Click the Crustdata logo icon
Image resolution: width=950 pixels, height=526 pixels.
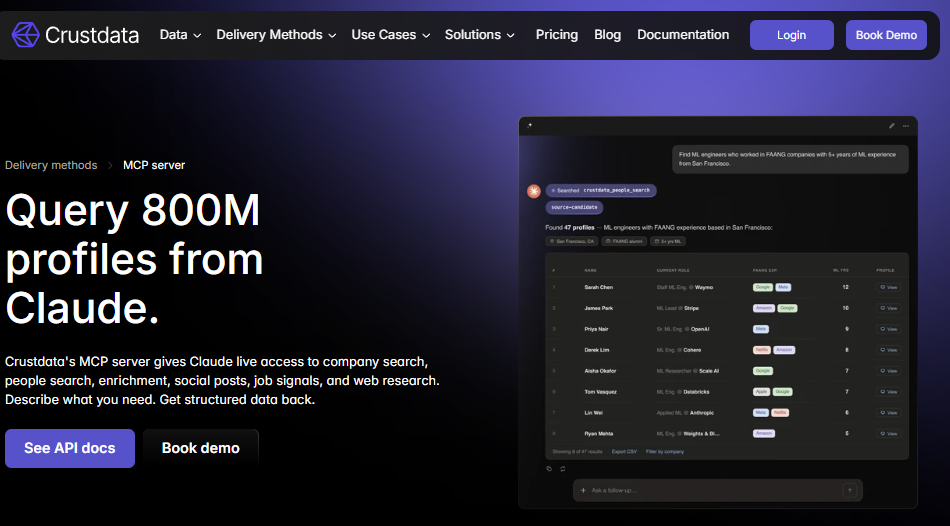[25, 35]
